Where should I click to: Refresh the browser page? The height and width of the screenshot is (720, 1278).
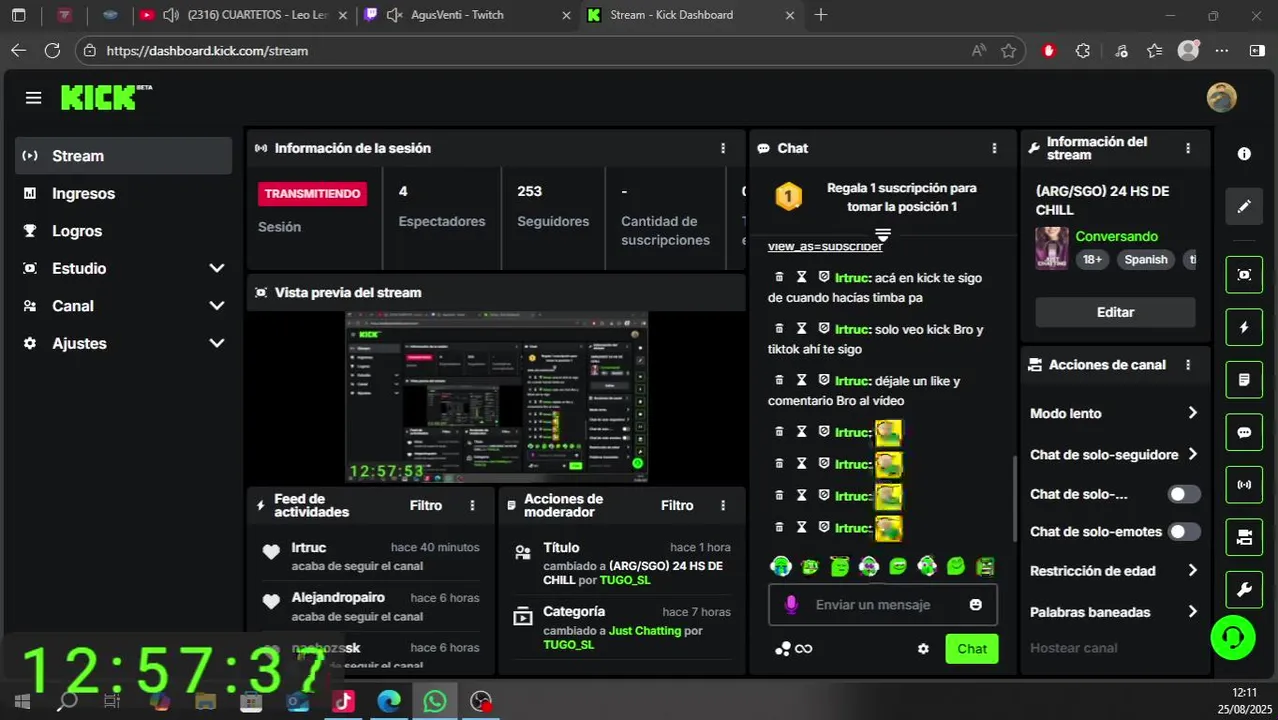pos(52,50)
